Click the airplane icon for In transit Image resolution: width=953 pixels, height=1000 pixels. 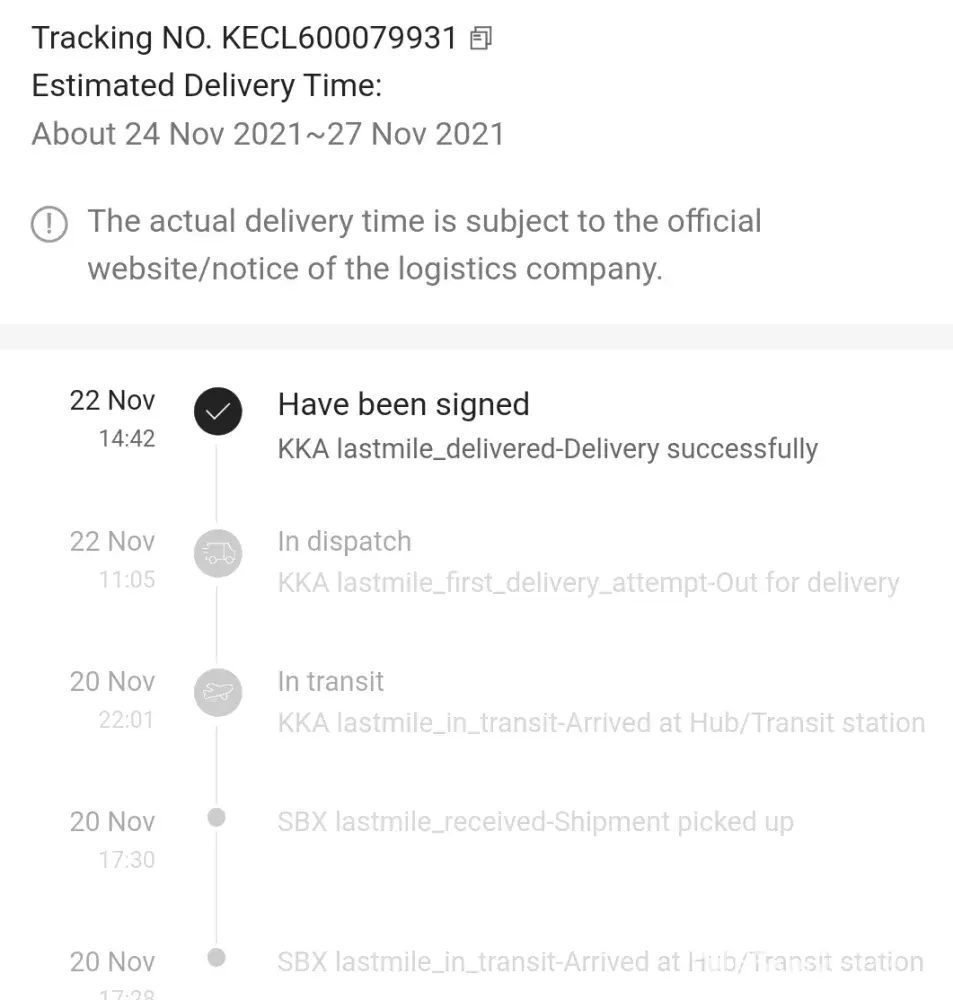(x=217, y=692)
